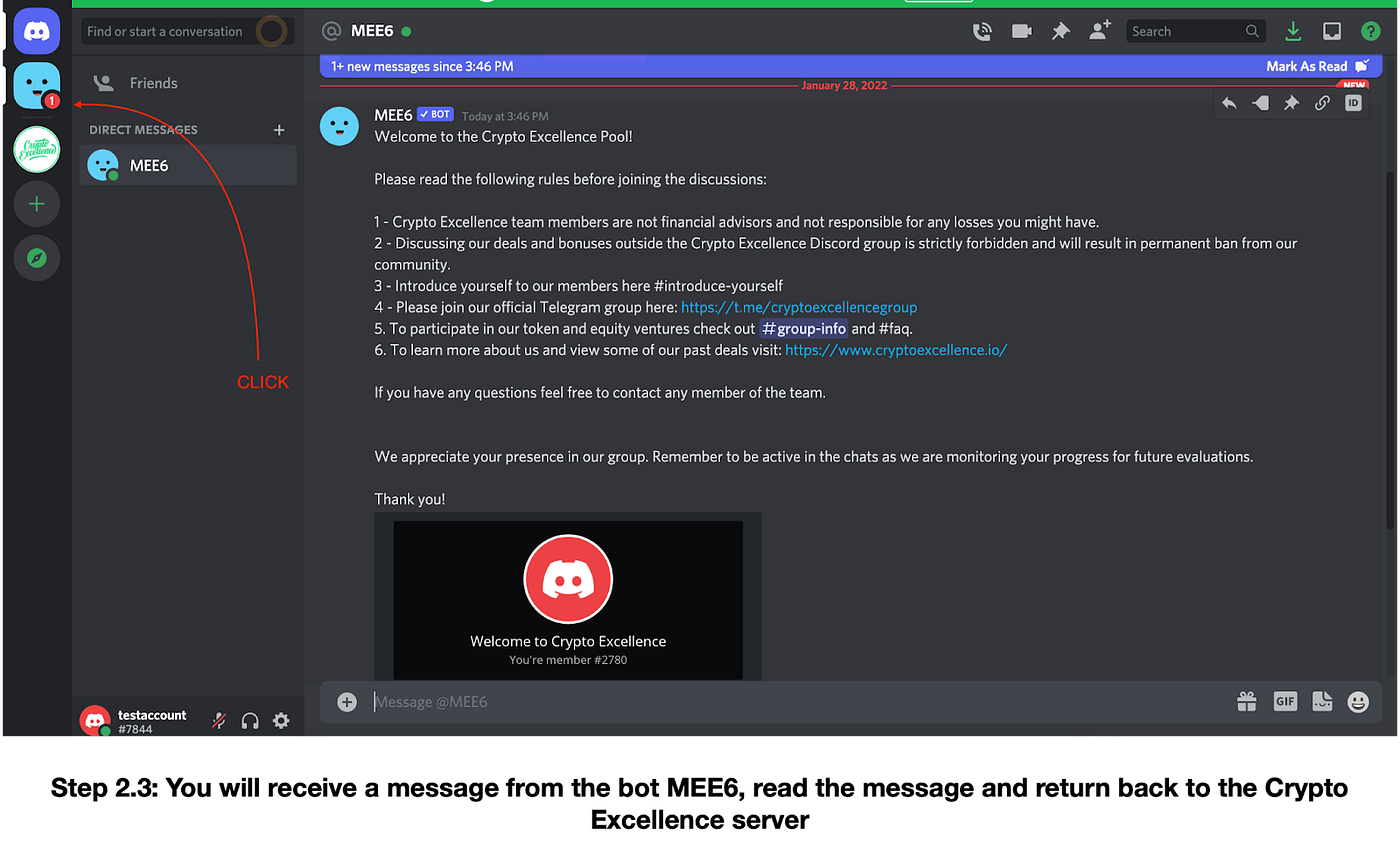Image resolution: width=1400 pixels, height=848 pixels.
Task: Click 'Welcome to the Crypto Excellence Pool!' text
Action: pyautogui.click(x=504, y=136)
